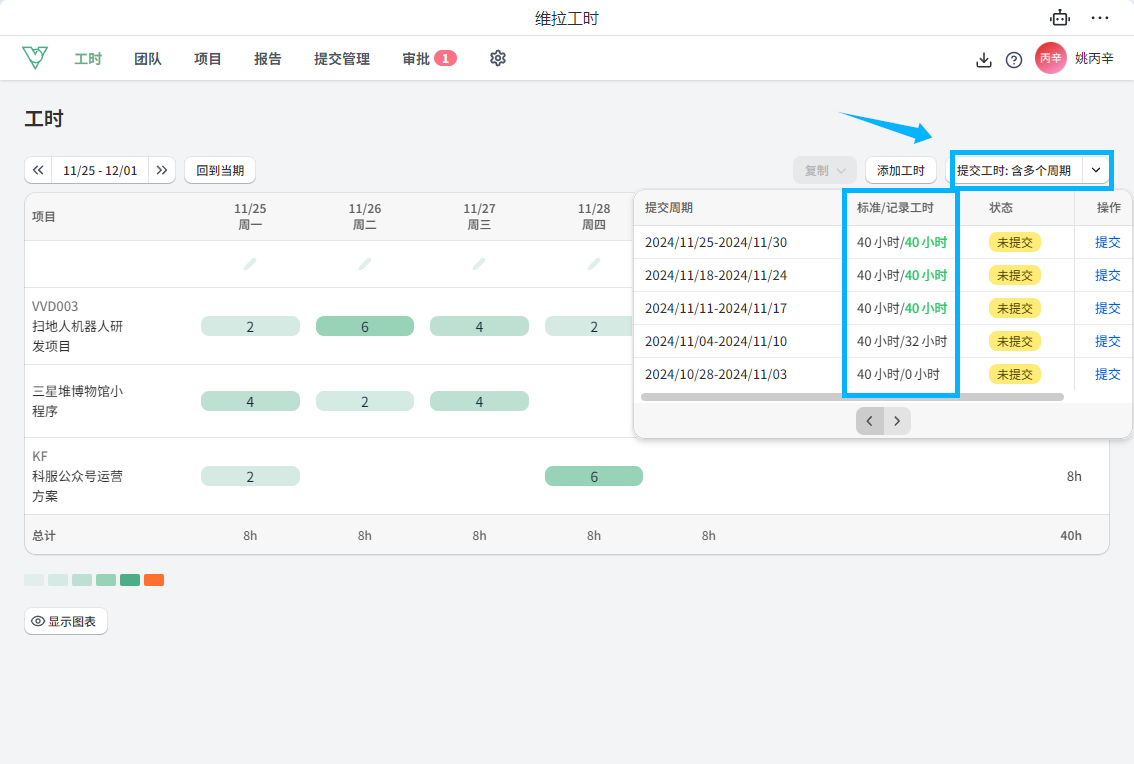Click the 科服公众号运营方案 project name

(x=77, y=486)
